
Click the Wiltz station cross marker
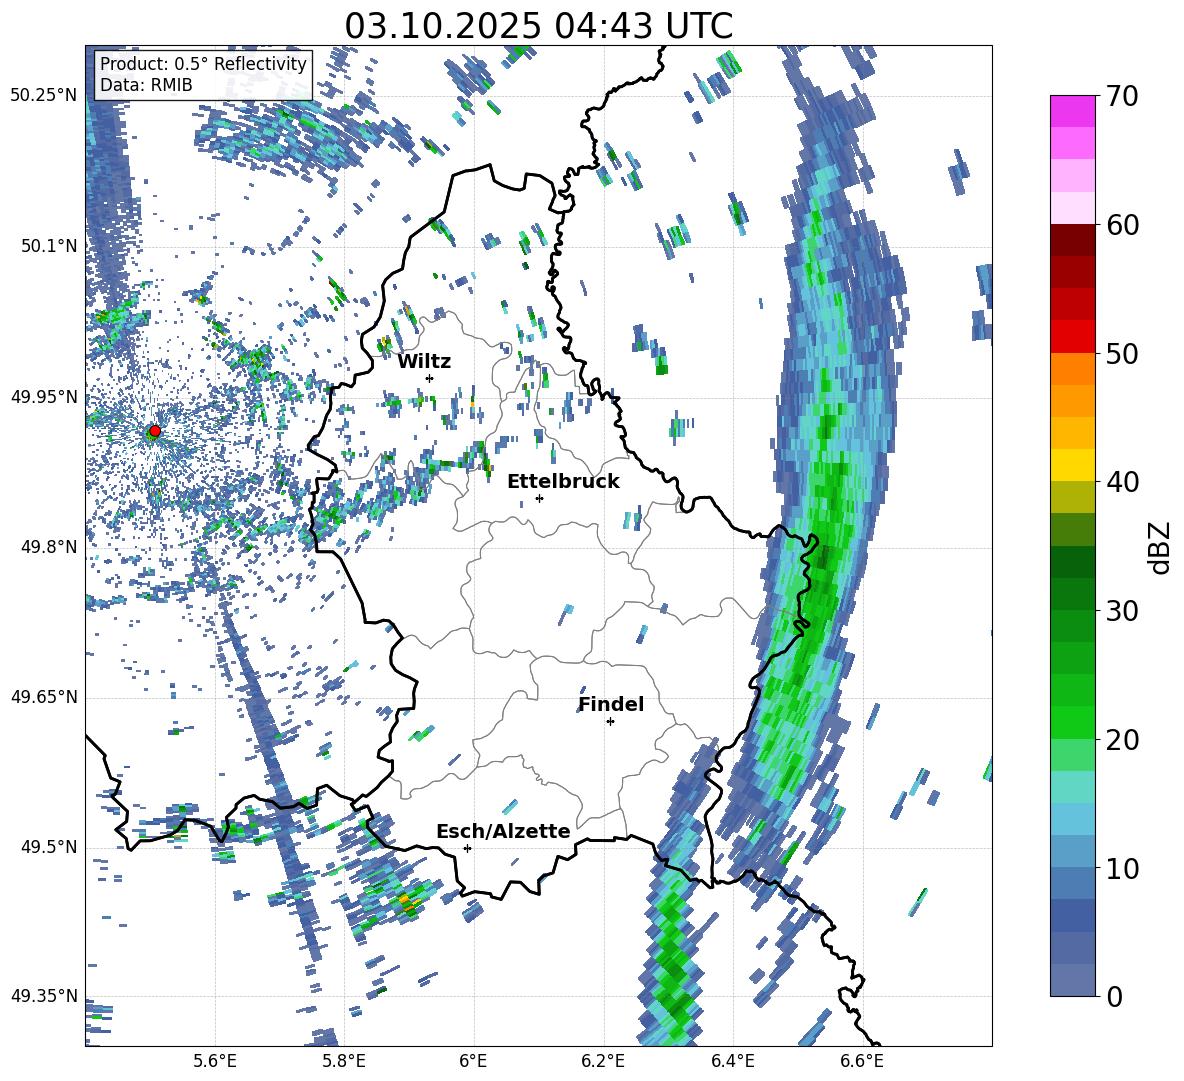430,378
